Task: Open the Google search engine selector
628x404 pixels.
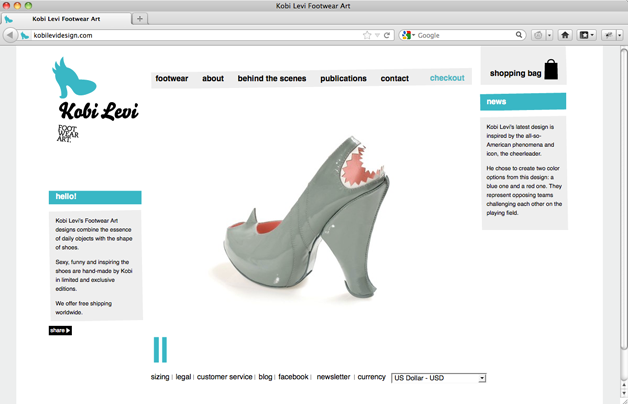Action: coord(408,35)
